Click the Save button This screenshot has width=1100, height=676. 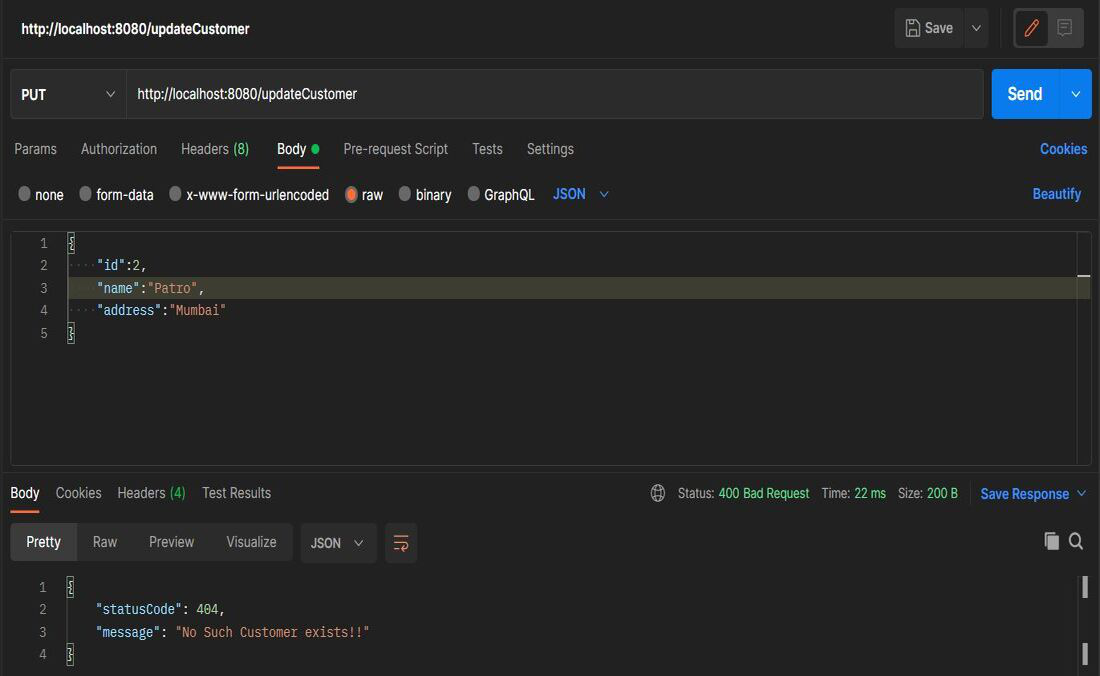pyautogui.click(x=929, y=28)
